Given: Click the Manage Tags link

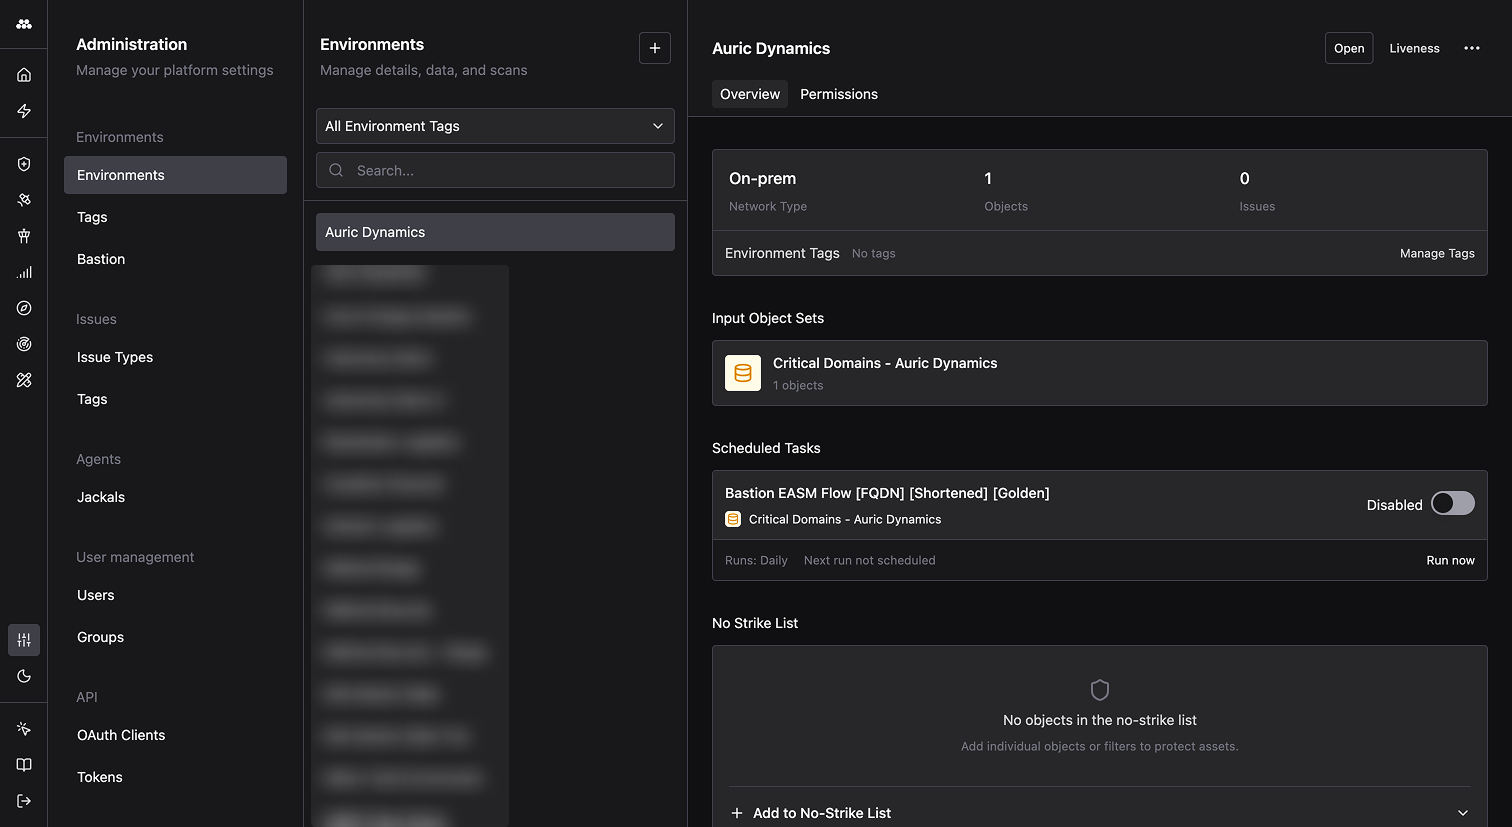Looking at the screenshot, I should click(x=1437, y=253).
